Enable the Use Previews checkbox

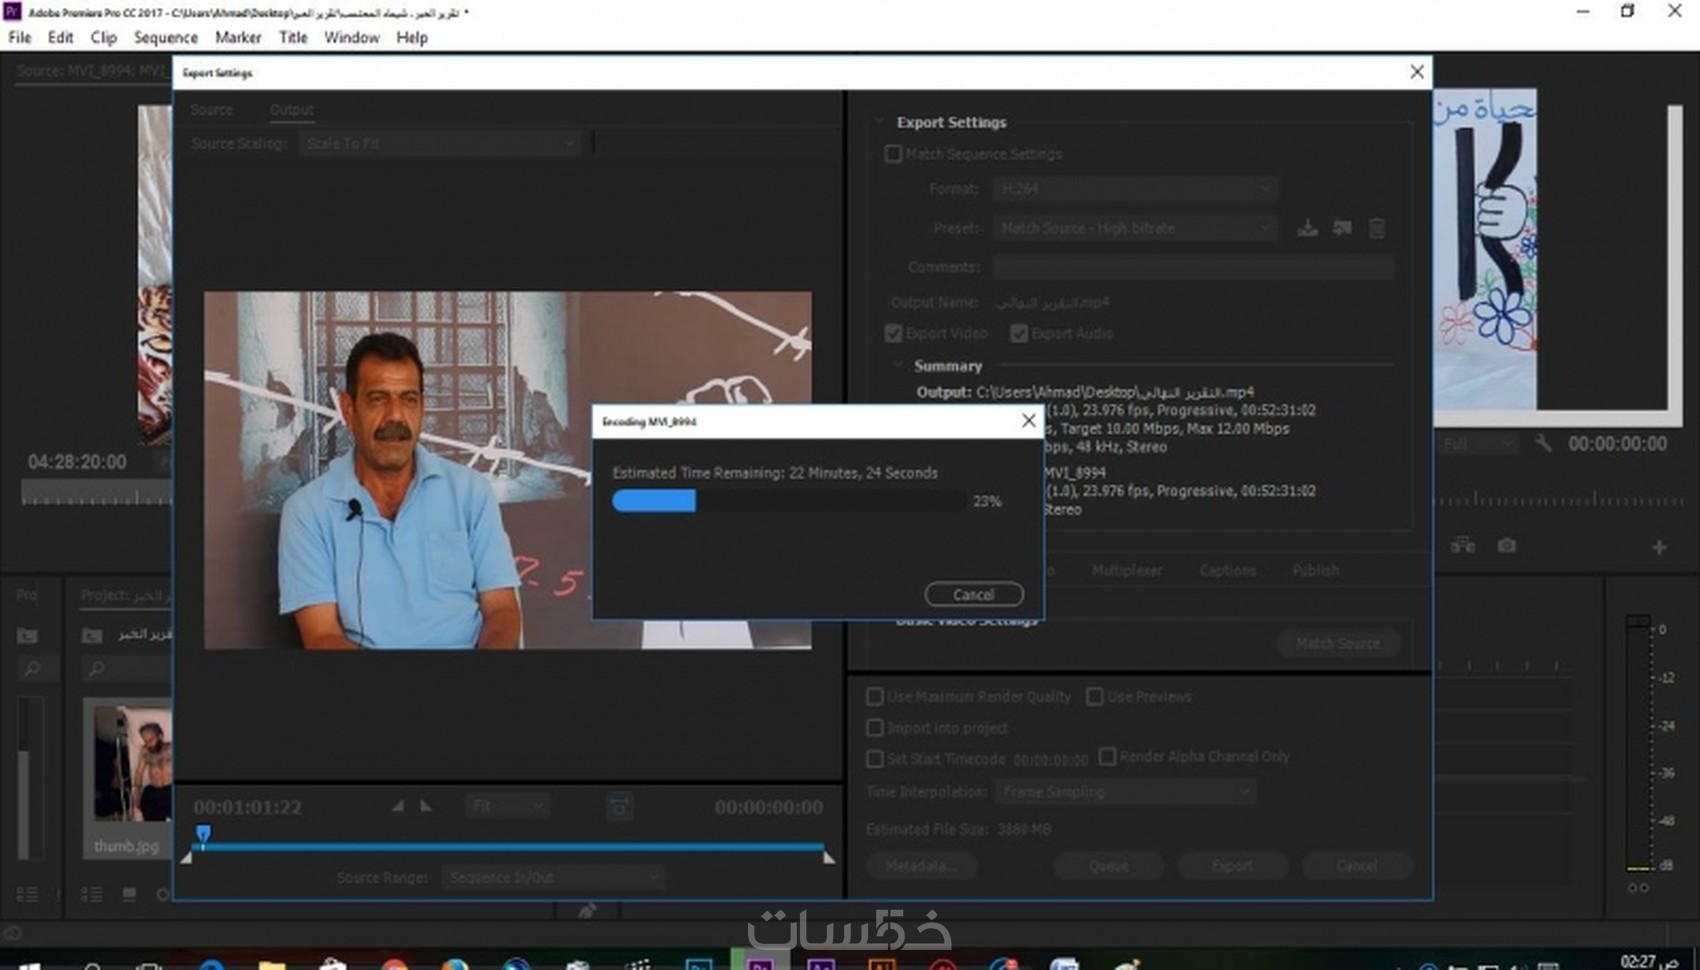tap(1095, 696)
